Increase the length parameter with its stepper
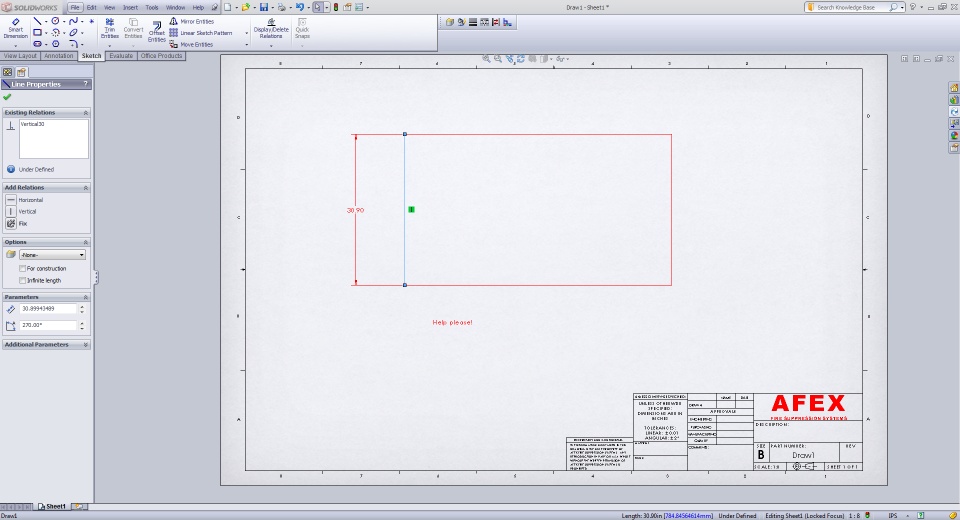Image resolution: width=960 pixels, height=520 pixels. [x=82, y=307]
